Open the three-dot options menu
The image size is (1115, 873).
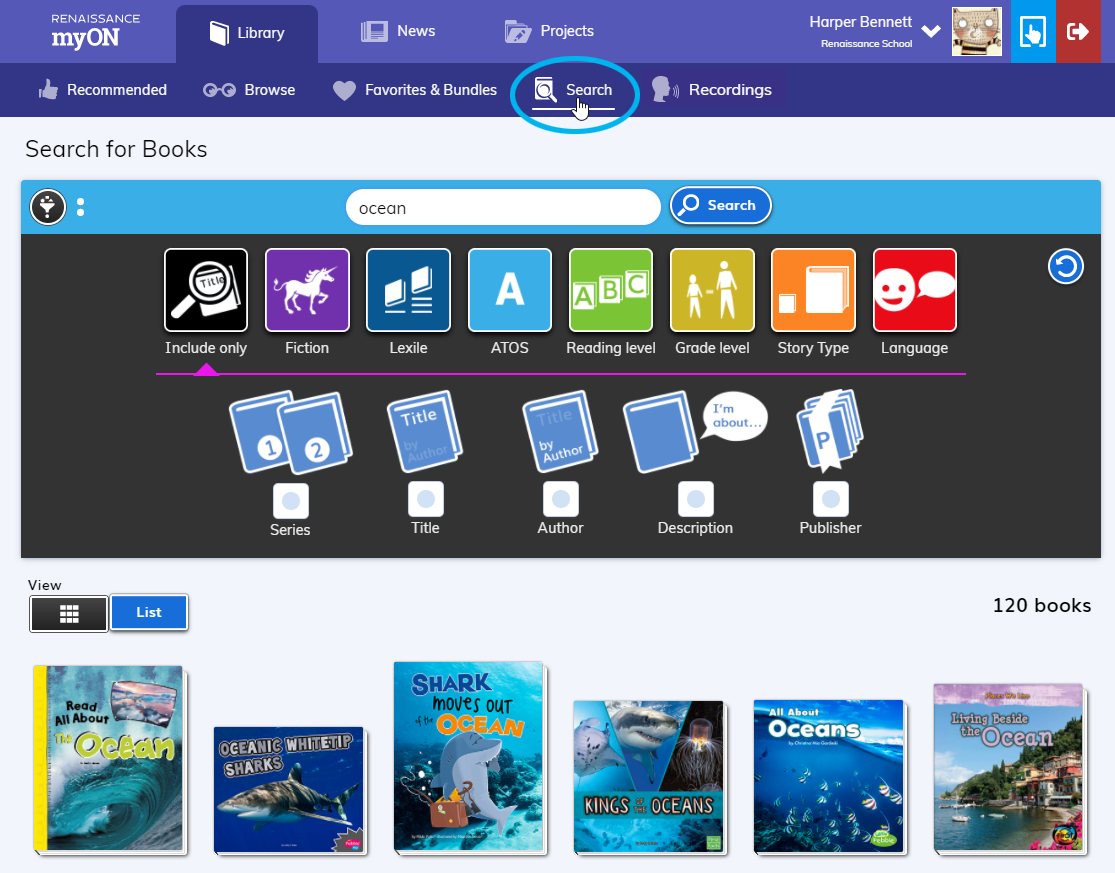[x=81, y=207]
